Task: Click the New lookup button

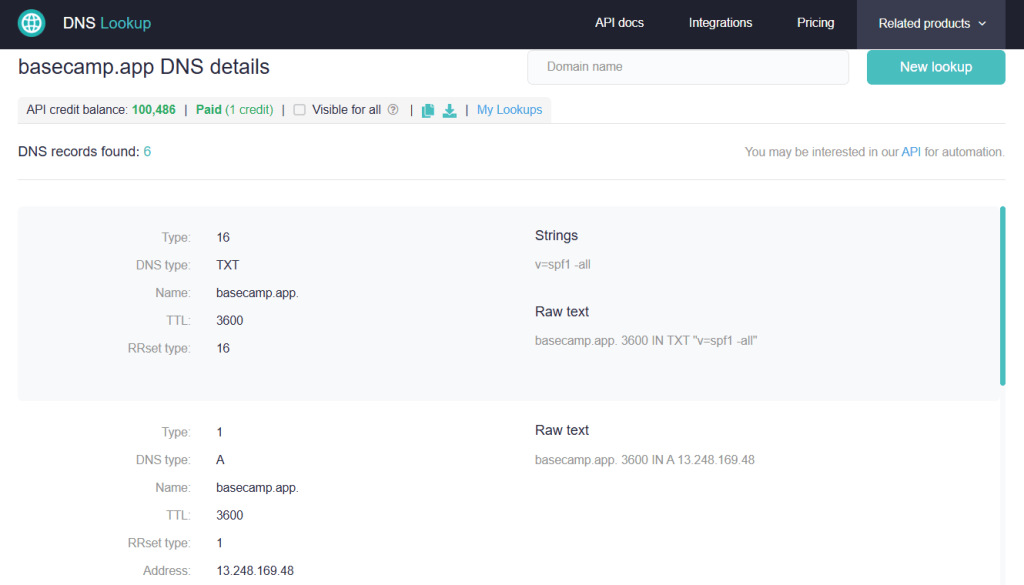Action: [936, 67]
